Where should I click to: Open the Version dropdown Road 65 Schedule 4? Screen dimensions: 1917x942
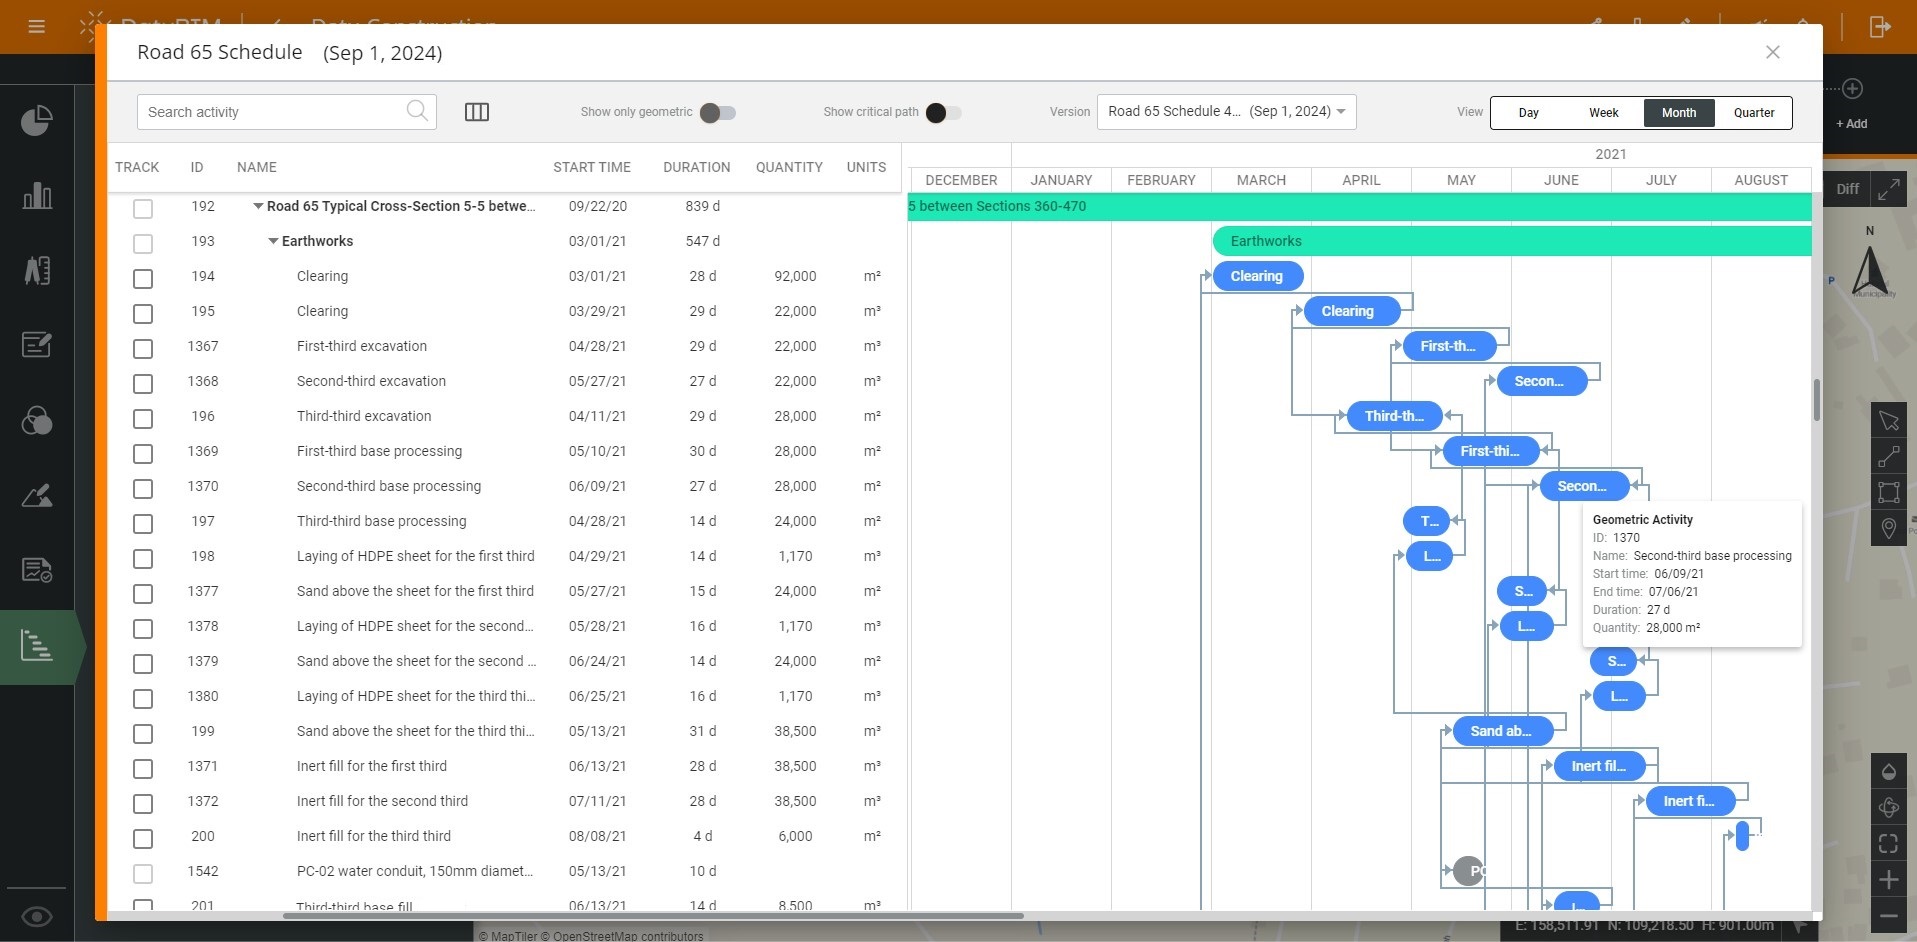coord(1226,111)
